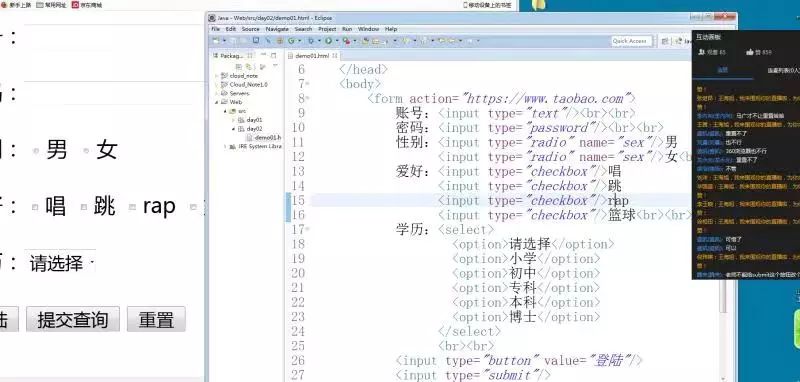This screenshot has height=382, width=800.
Task: Click the Run Last Tool icon with red toolbox
Action: point(346,40)
